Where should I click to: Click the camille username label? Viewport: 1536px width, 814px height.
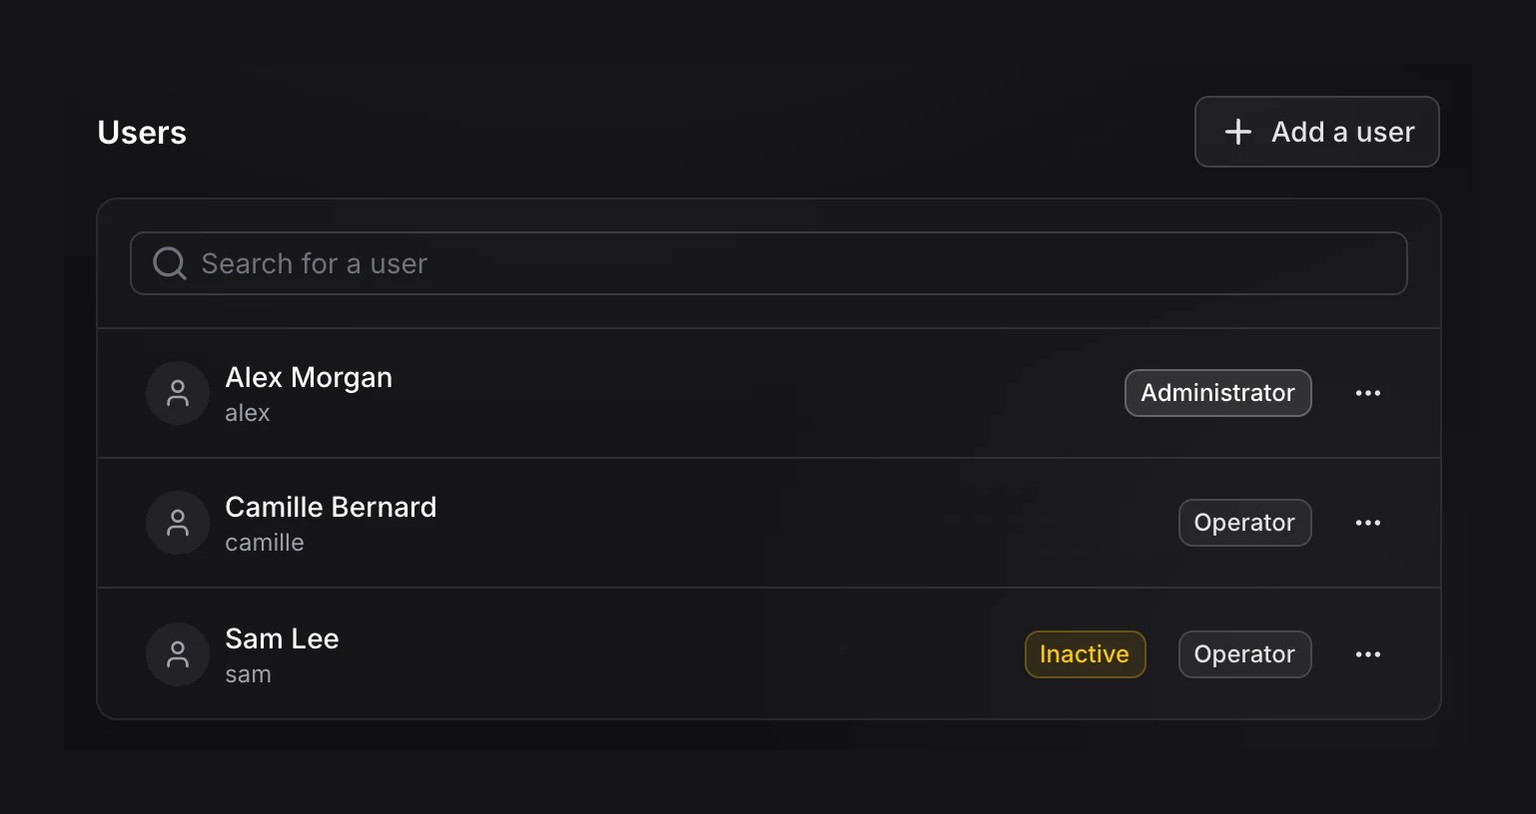tap(264, 542)
